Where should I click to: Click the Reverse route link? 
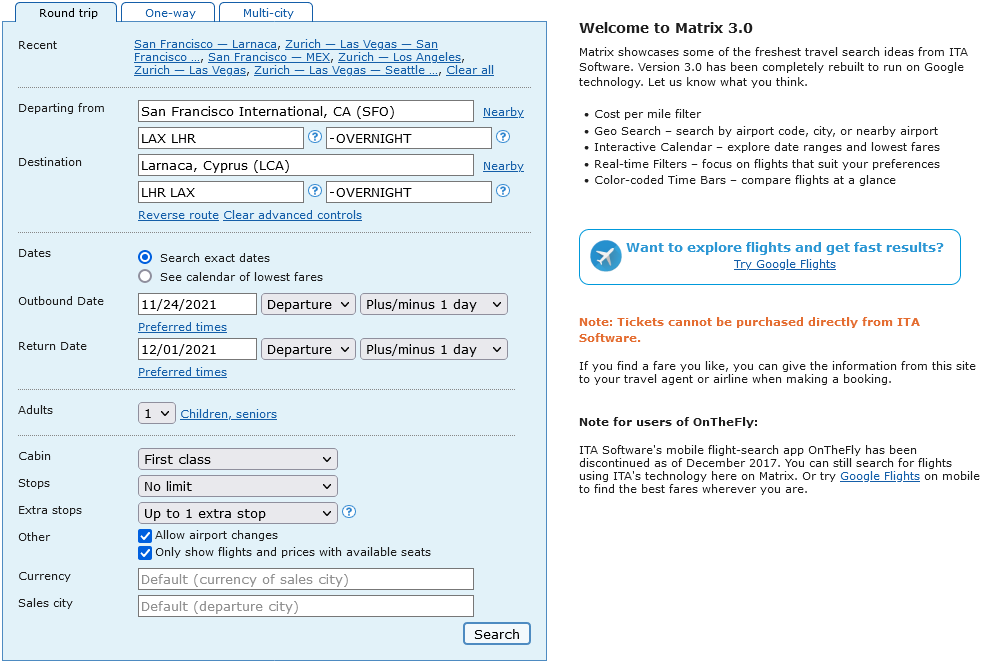click(178, 215)
